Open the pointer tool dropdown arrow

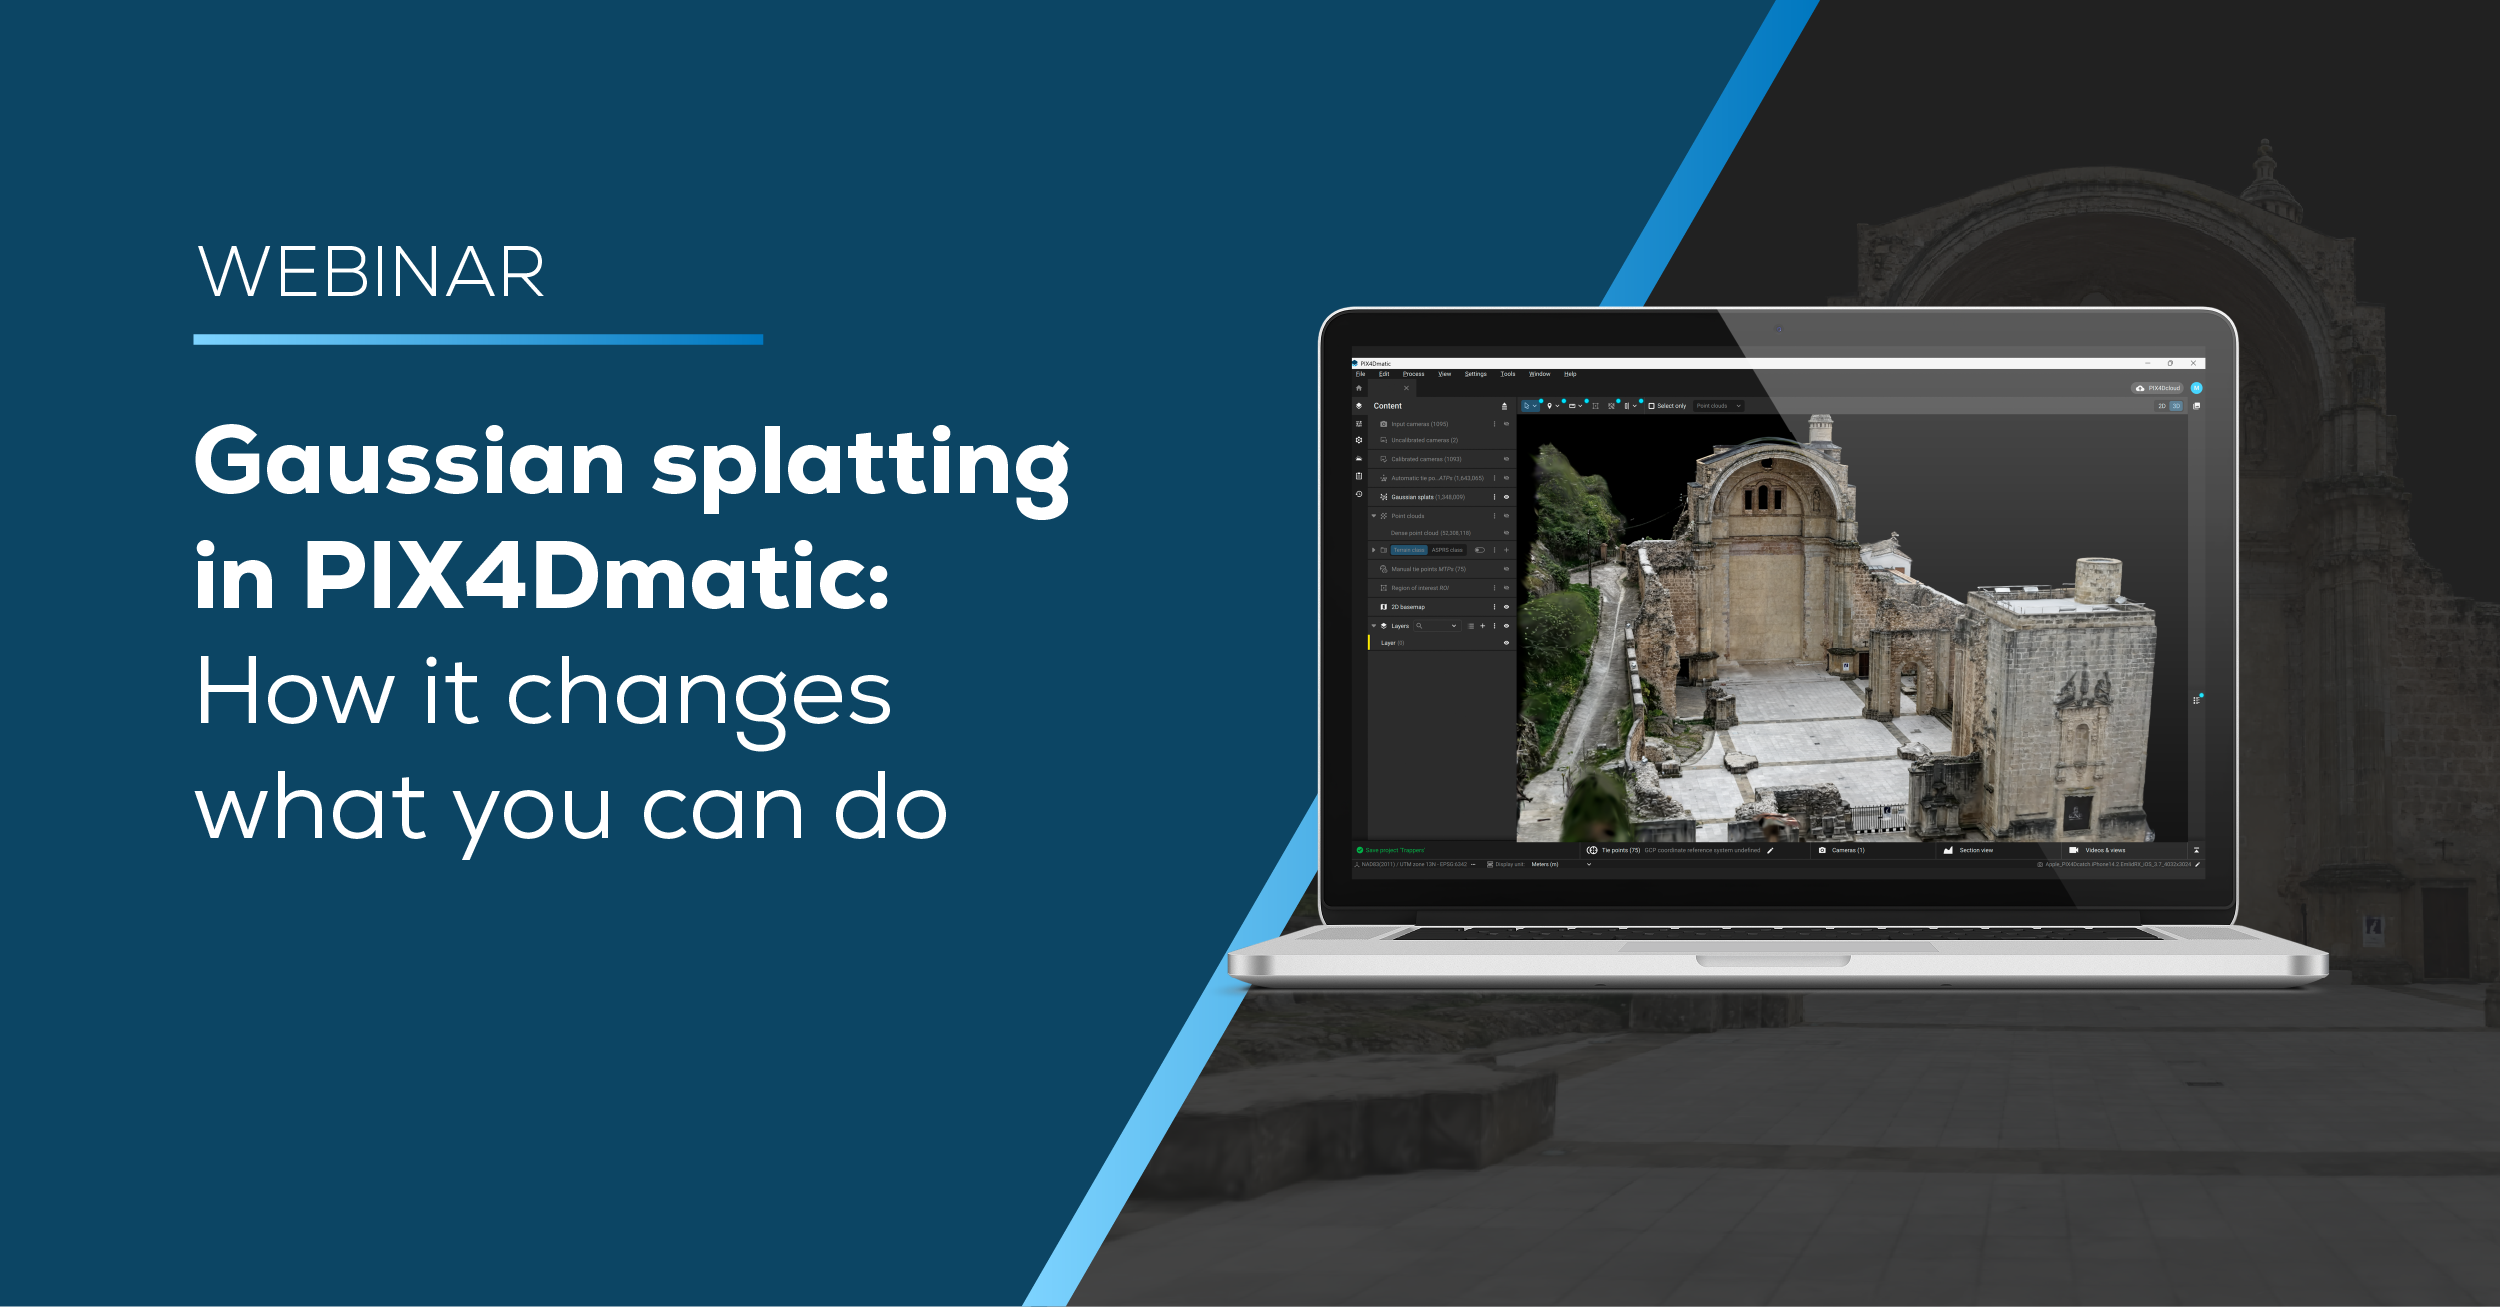1535,406
